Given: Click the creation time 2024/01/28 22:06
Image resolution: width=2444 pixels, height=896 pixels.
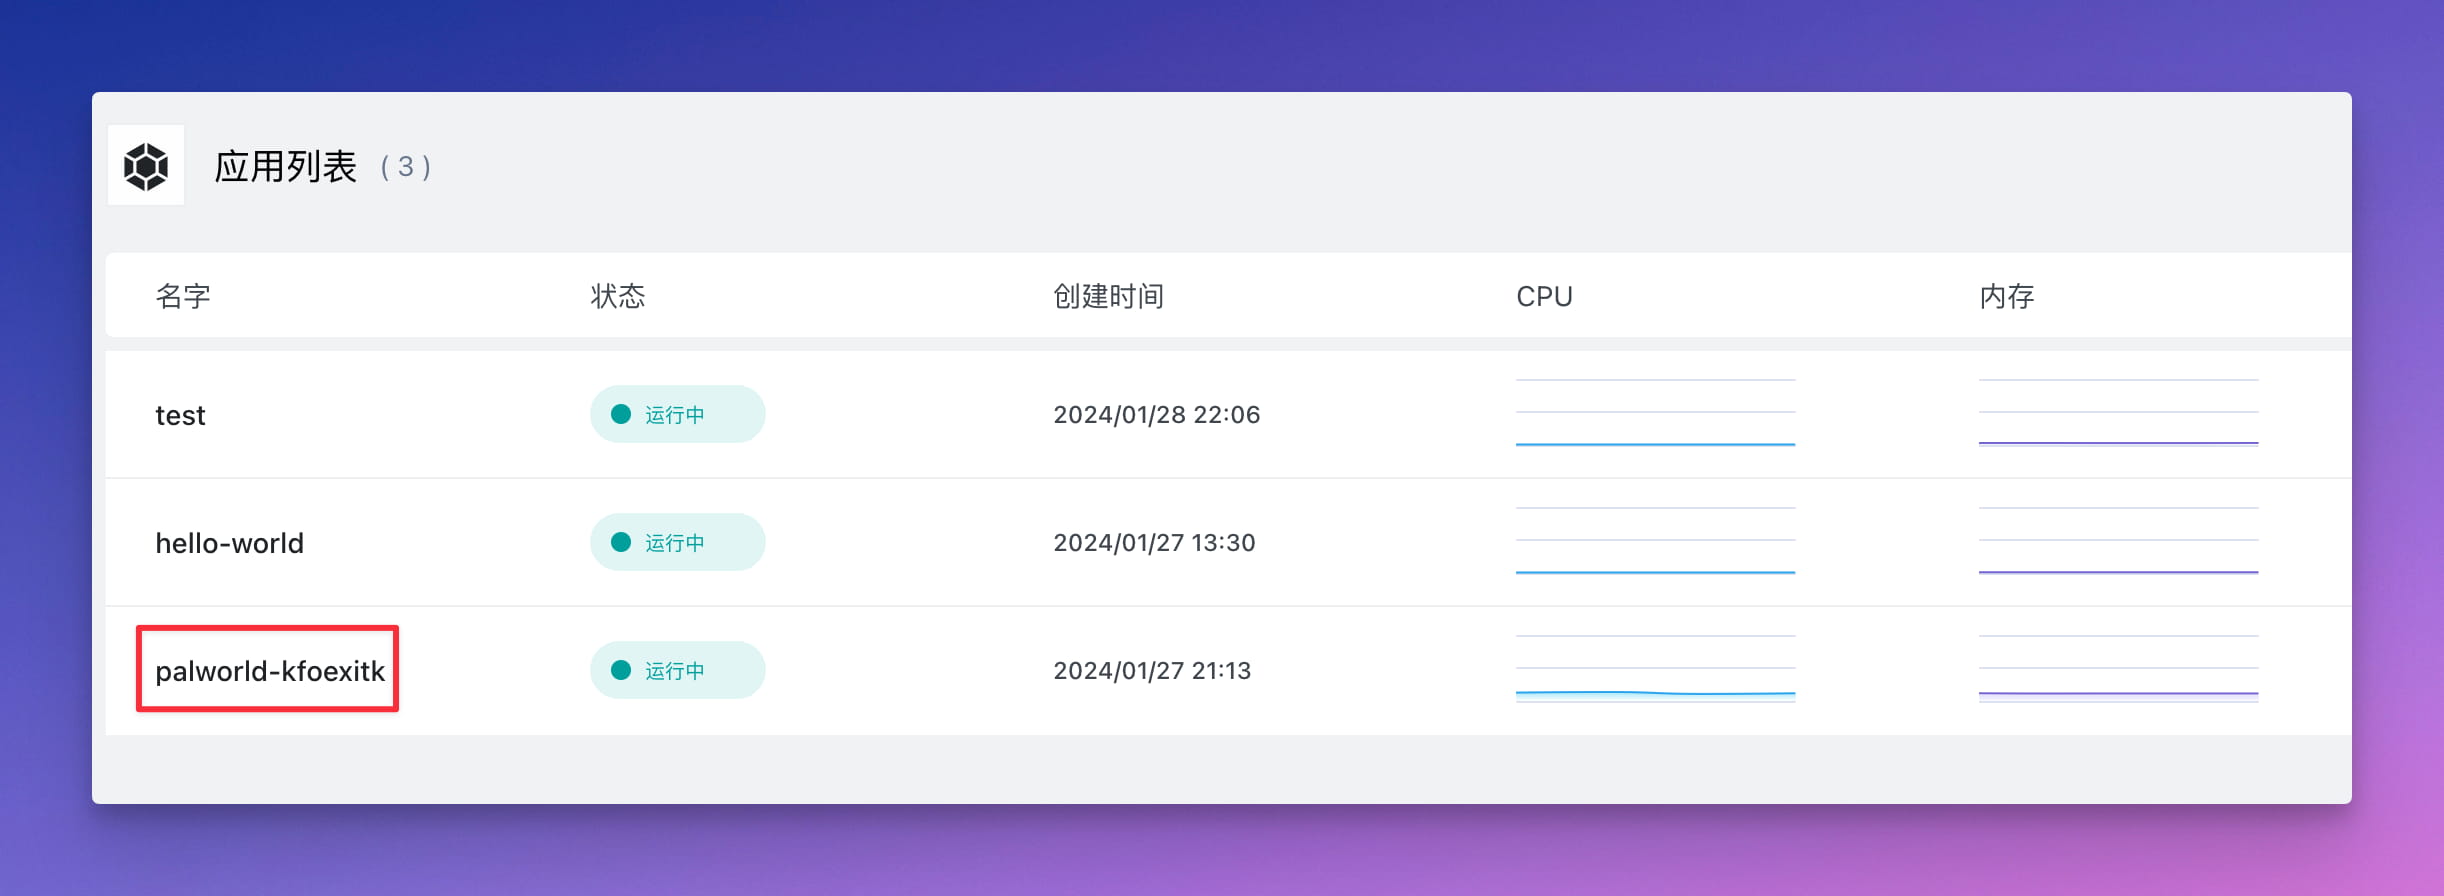Looking at the screenshot, I should pyautogui.click(x=1156, y=415).
